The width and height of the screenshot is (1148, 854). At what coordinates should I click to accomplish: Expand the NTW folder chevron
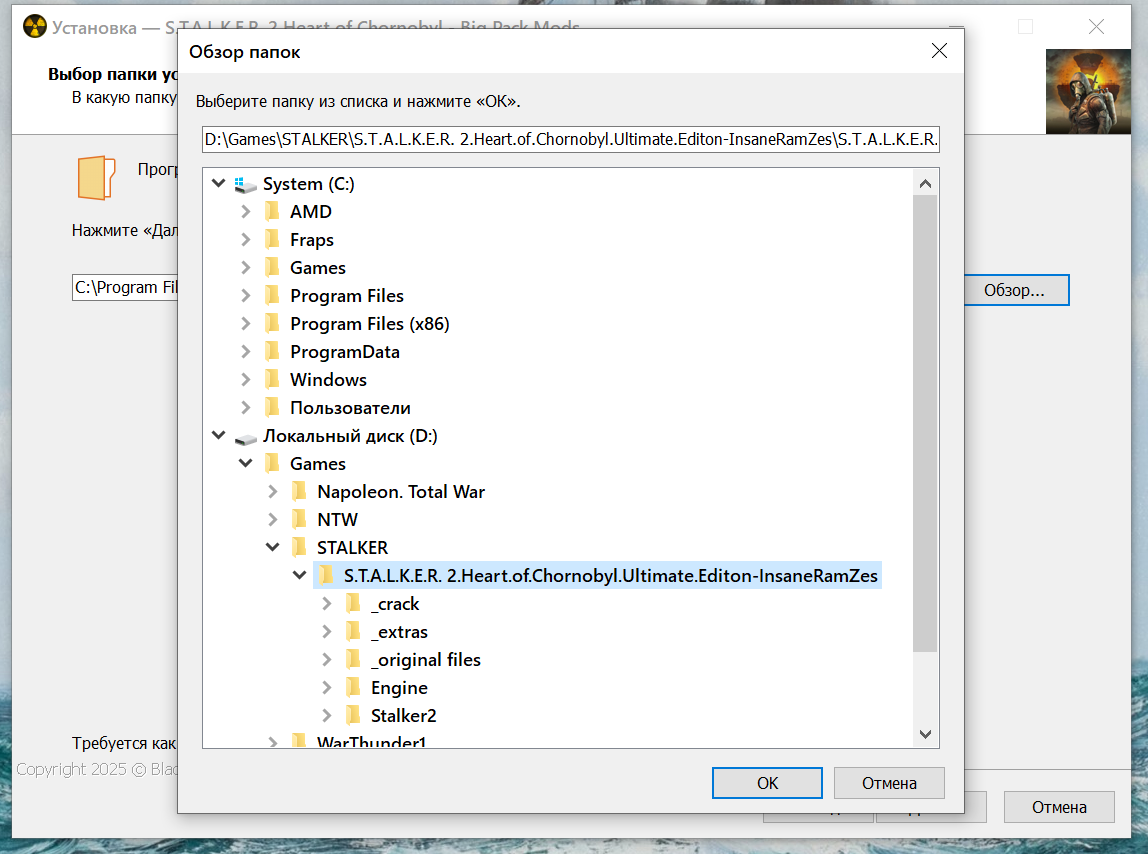coord(272,519)
